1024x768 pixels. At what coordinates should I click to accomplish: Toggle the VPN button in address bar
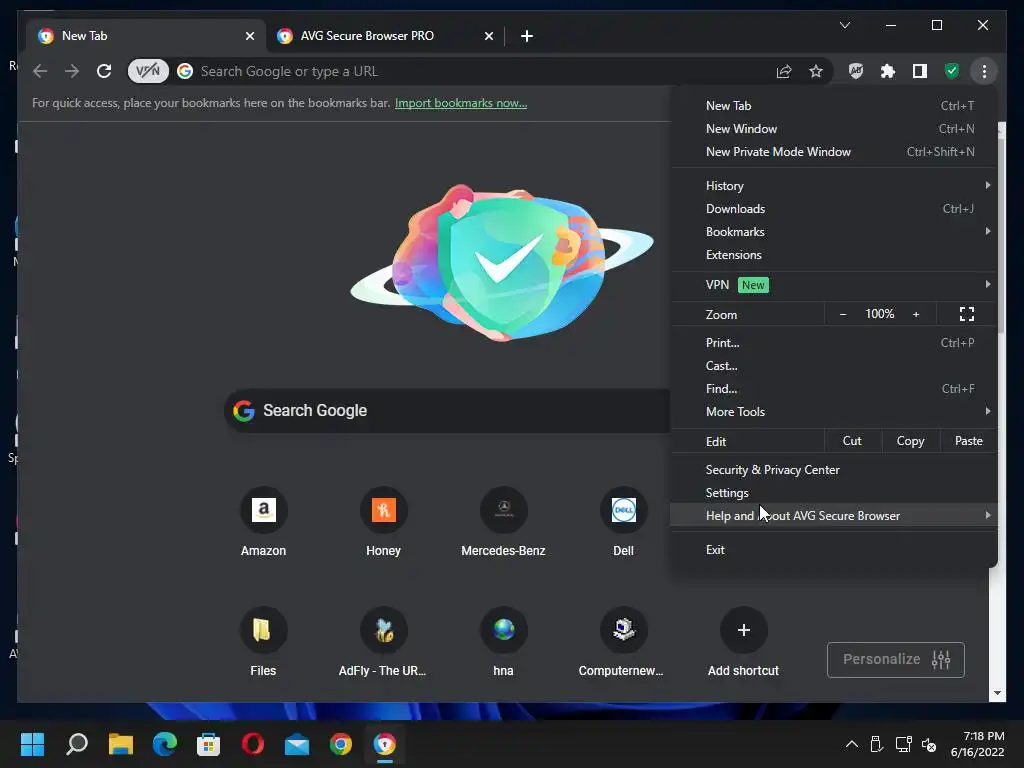tap(148, 71)
